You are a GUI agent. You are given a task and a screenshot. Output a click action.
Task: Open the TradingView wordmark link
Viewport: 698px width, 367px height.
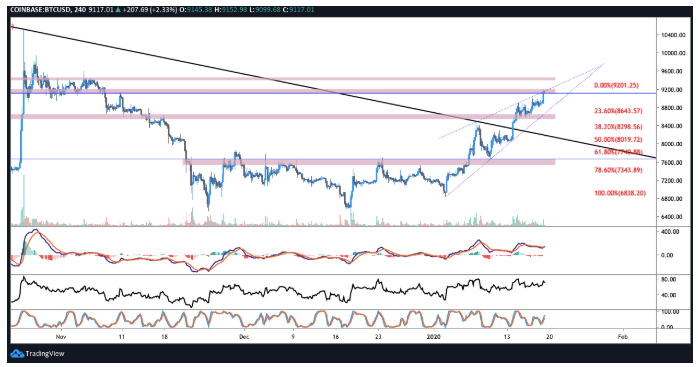point(45,354)
